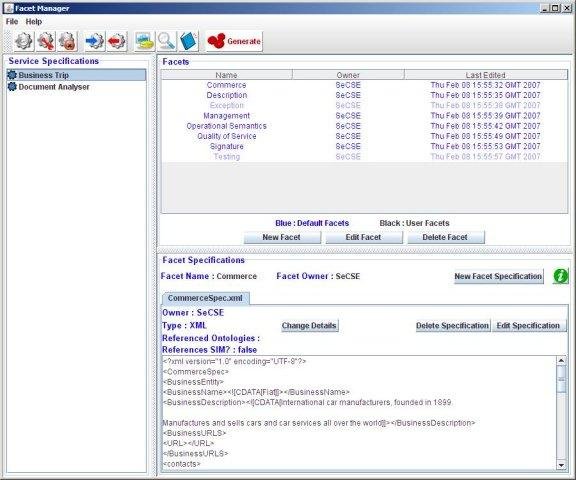Select the Testing facet row

coord(364,157)
